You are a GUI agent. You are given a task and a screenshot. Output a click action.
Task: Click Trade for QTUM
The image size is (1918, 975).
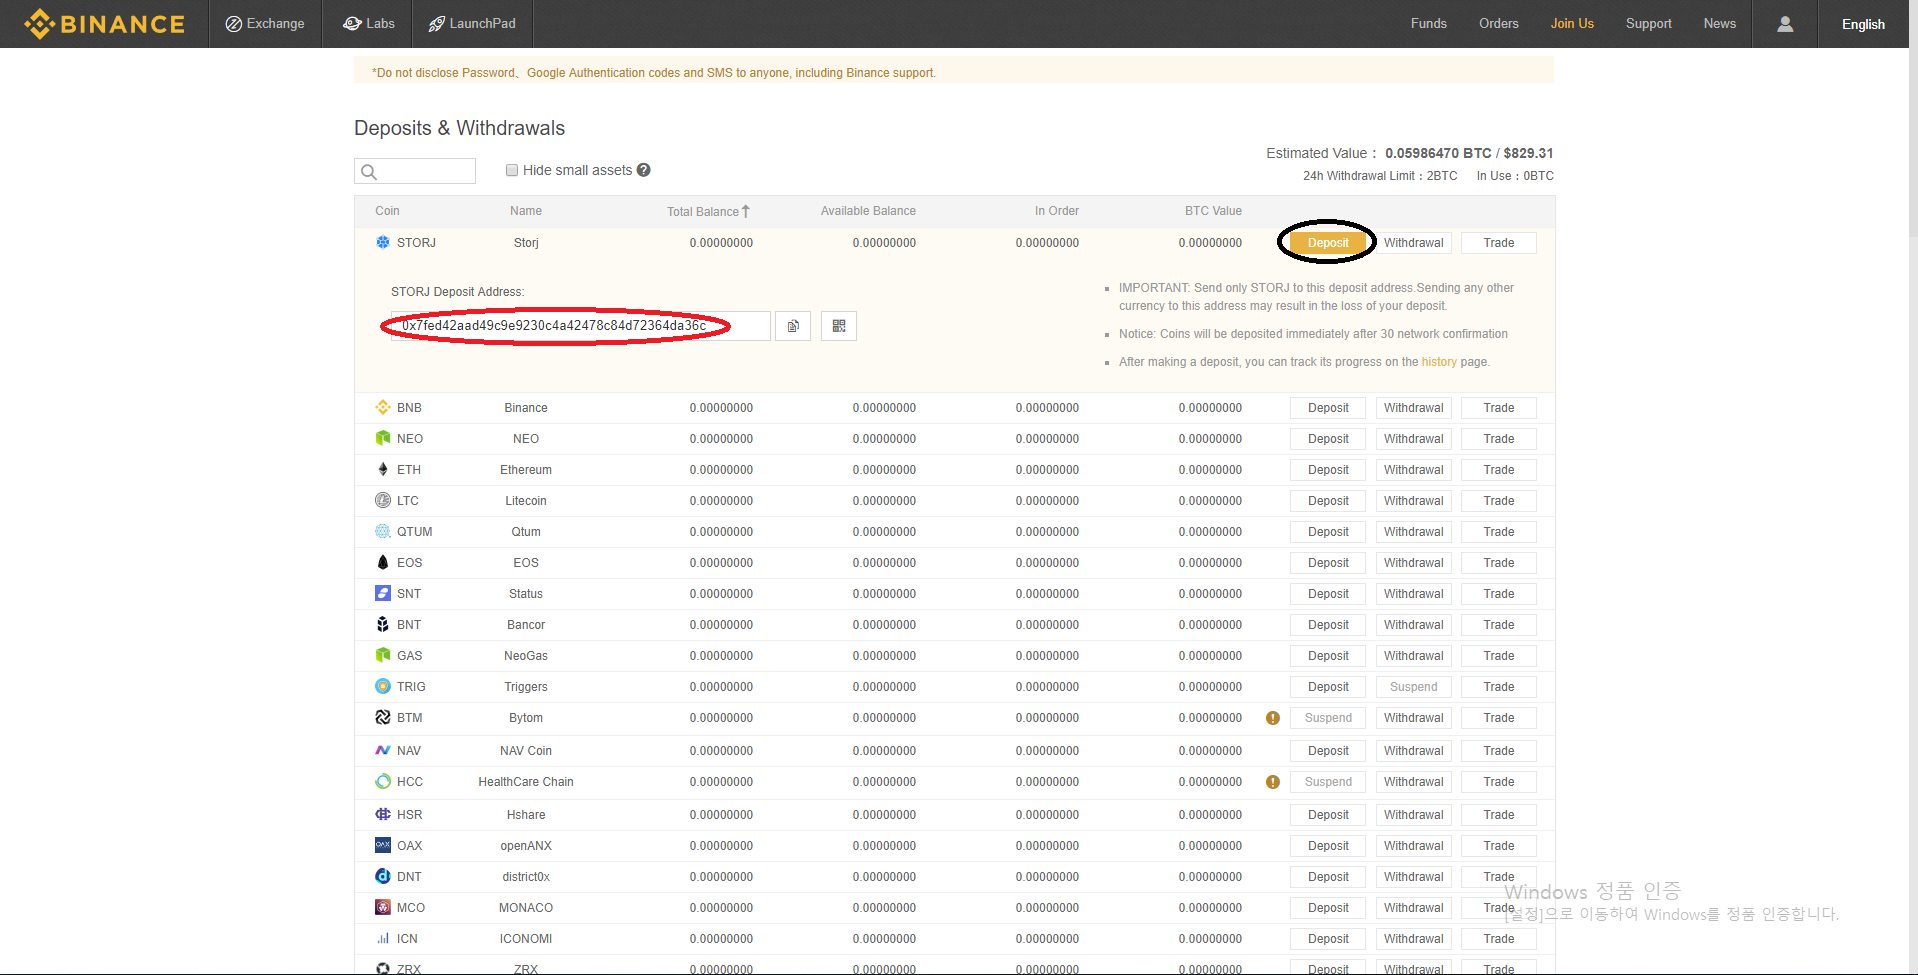(1498, 532)
